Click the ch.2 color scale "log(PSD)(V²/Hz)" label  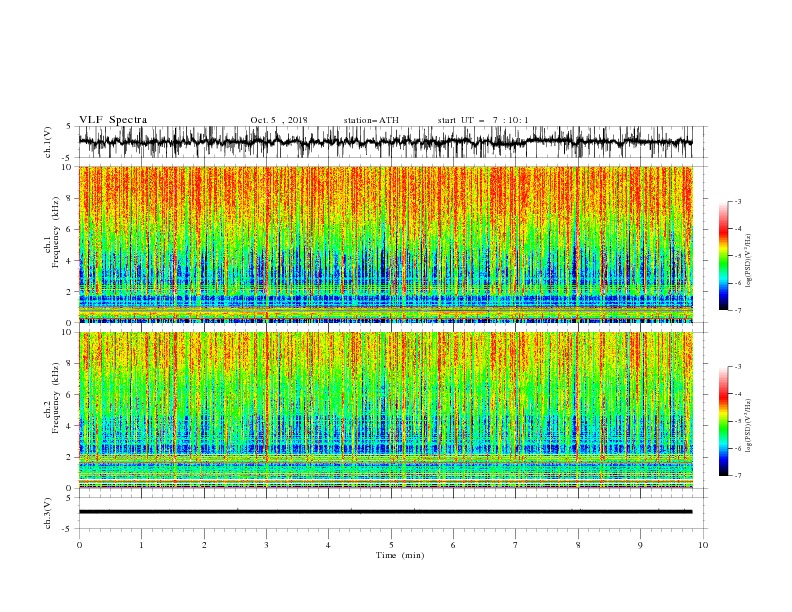click(x=748, y=426)
